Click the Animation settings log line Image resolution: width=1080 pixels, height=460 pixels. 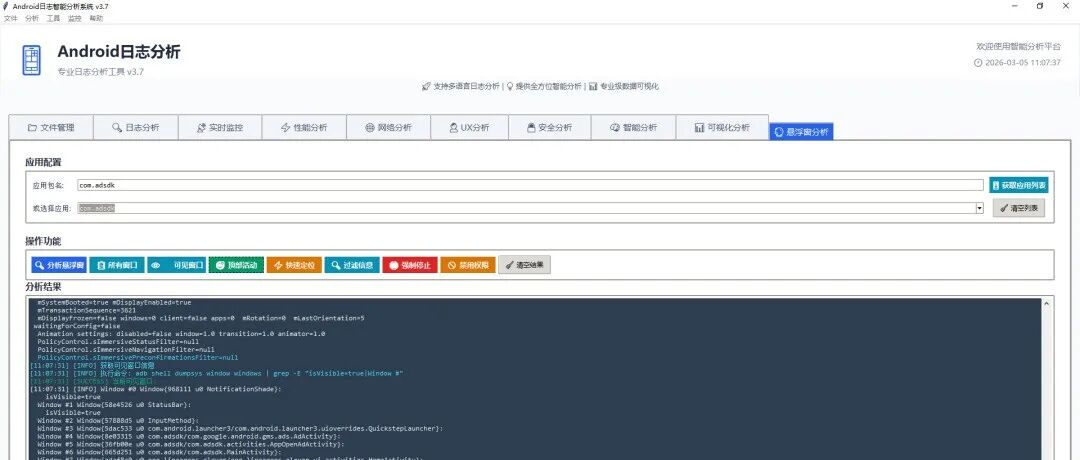click(181, 334)
